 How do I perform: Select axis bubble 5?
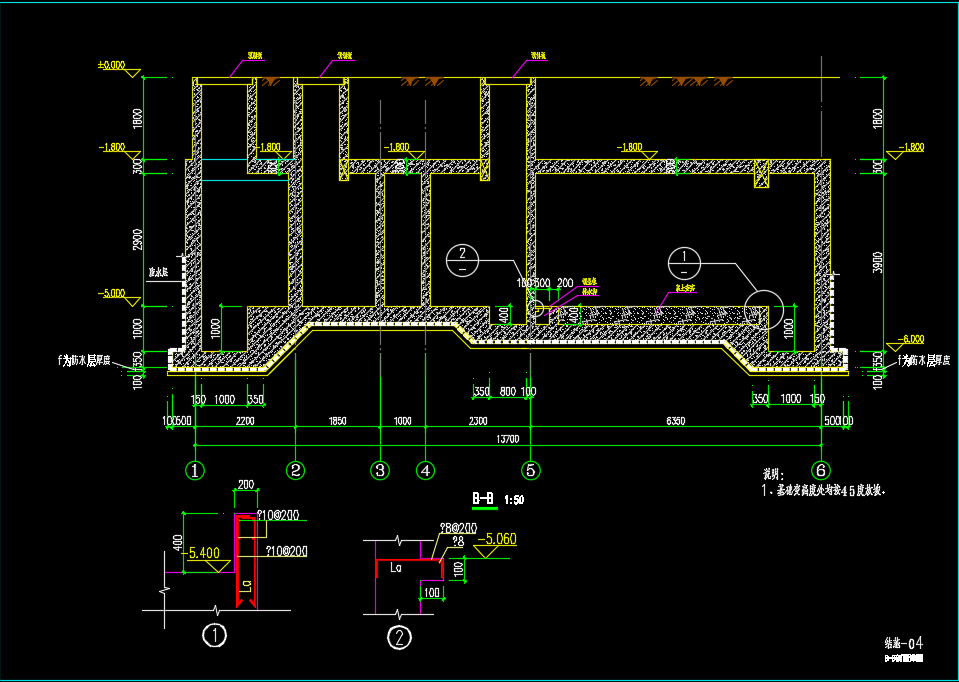pyautogui.click(x=530, y=470)
